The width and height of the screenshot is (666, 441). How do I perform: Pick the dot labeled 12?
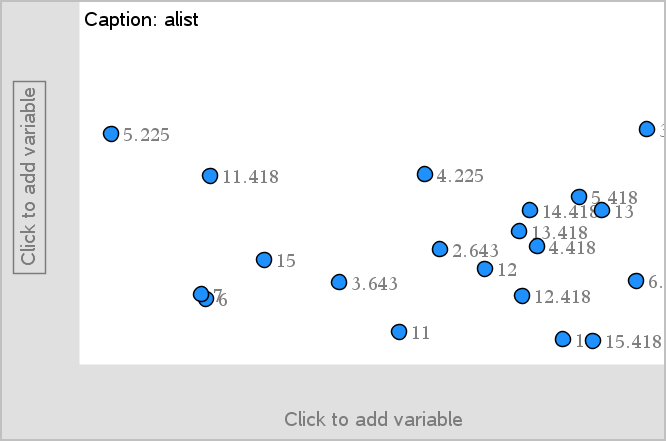tap(485, 269)
